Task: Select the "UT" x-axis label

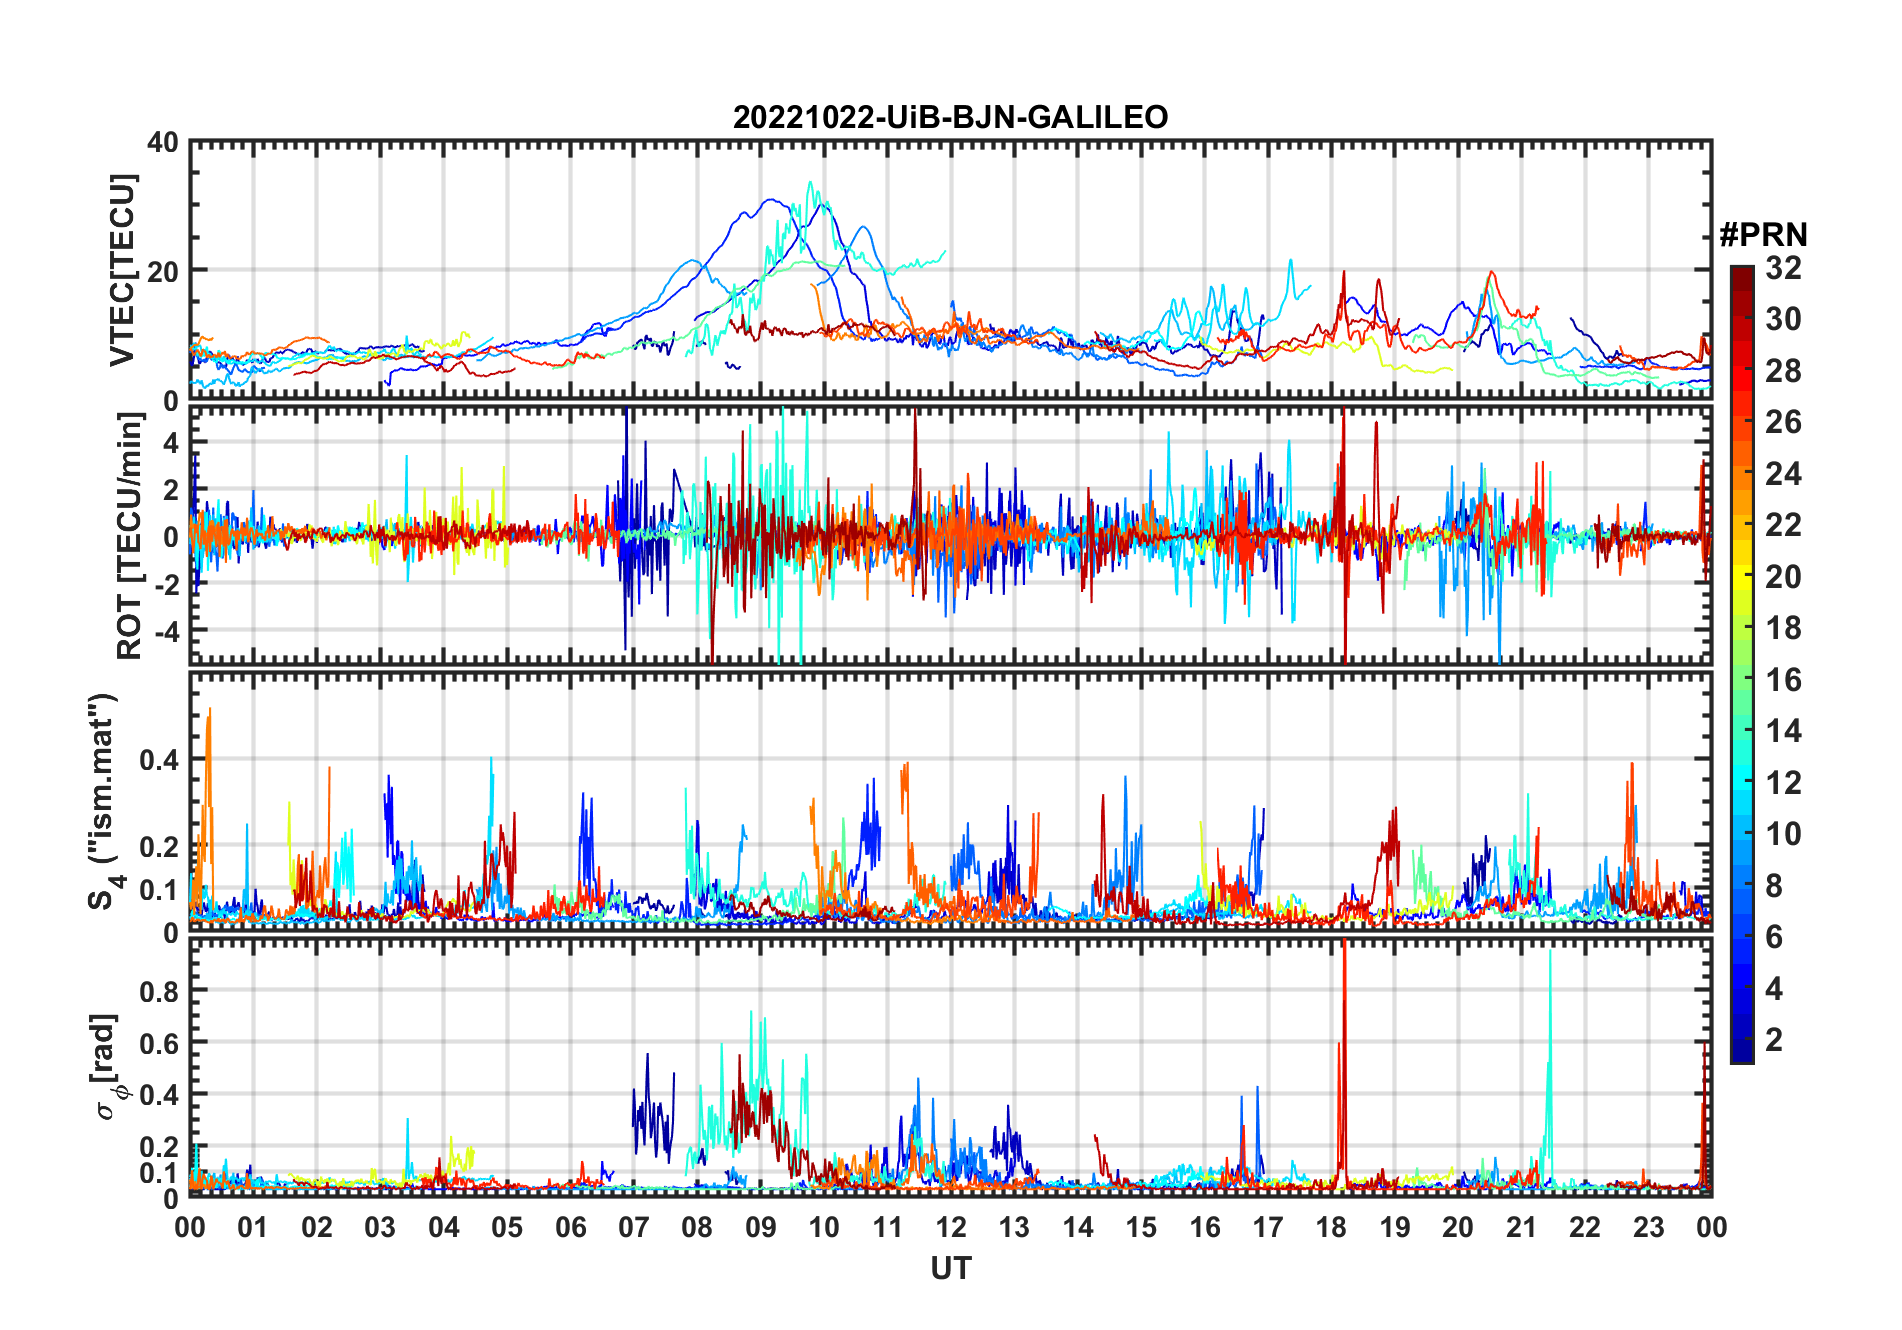Action: tap(951, 1268)
